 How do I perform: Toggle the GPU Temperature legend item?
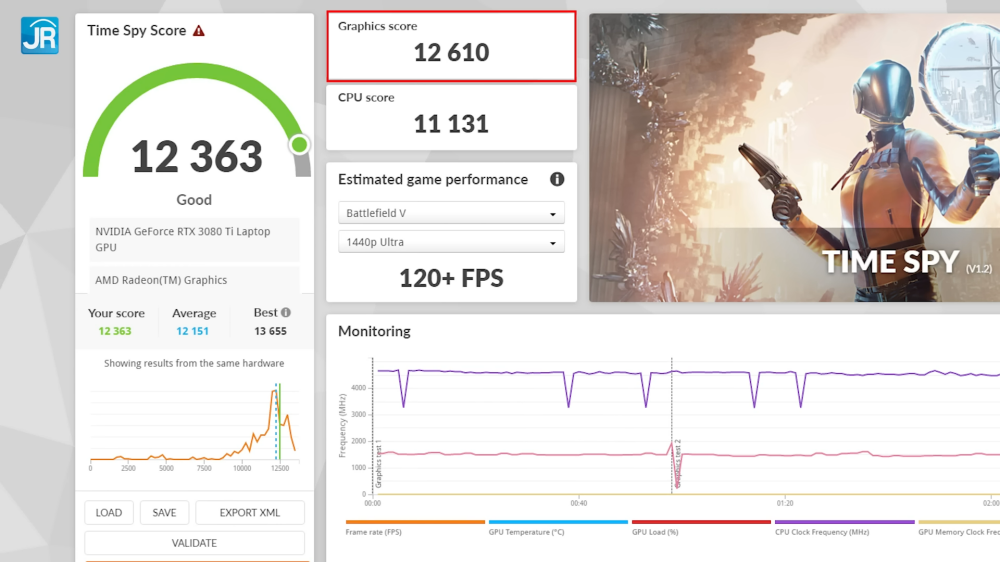pos(558,528)
